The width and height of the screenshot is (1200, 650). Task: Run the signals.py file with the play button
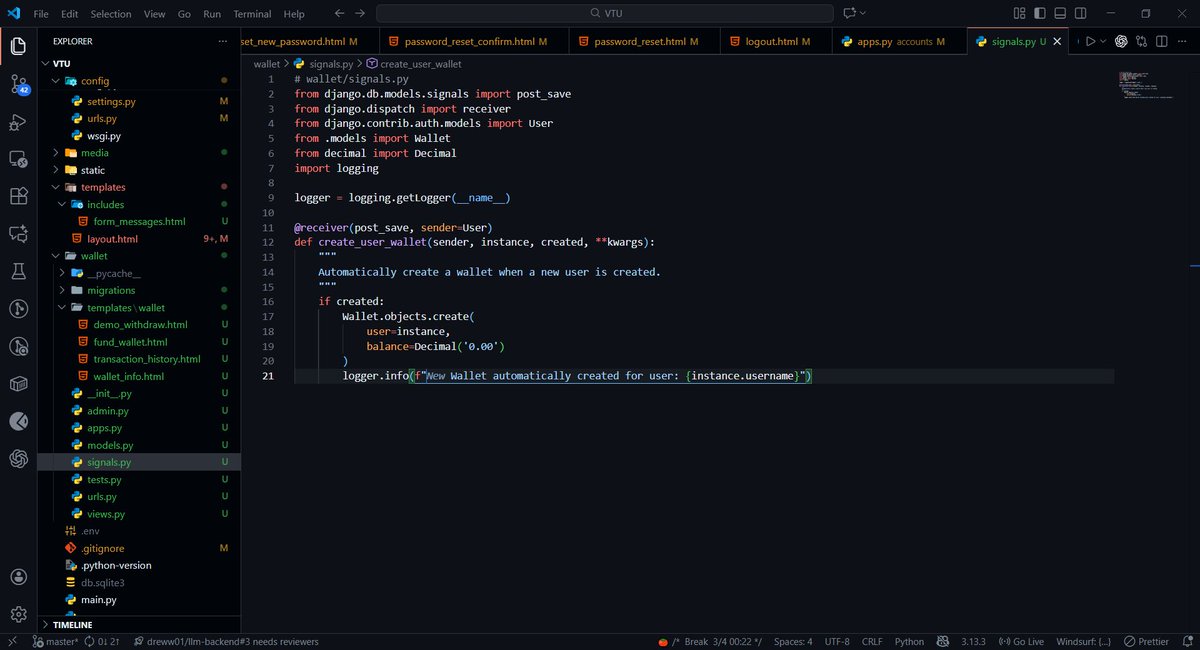point(1091,41)
